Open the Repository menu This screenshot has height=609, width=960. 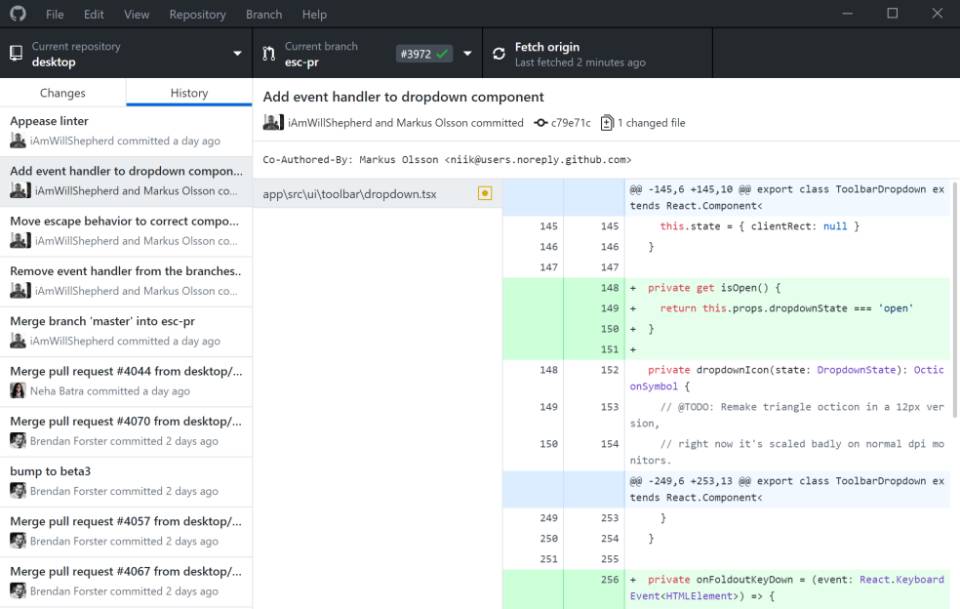click(x=197, y=14)
